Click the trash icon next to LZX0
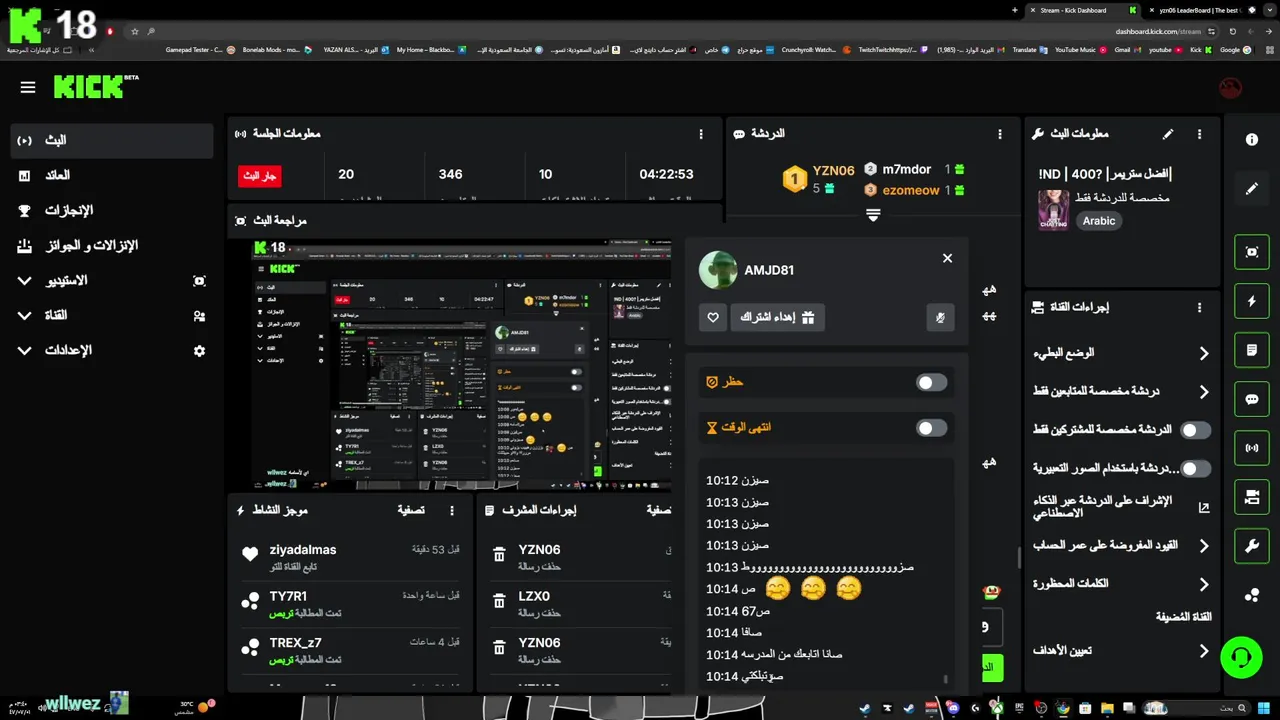Viewport: 1280px width, 720px height. (499, 601)
